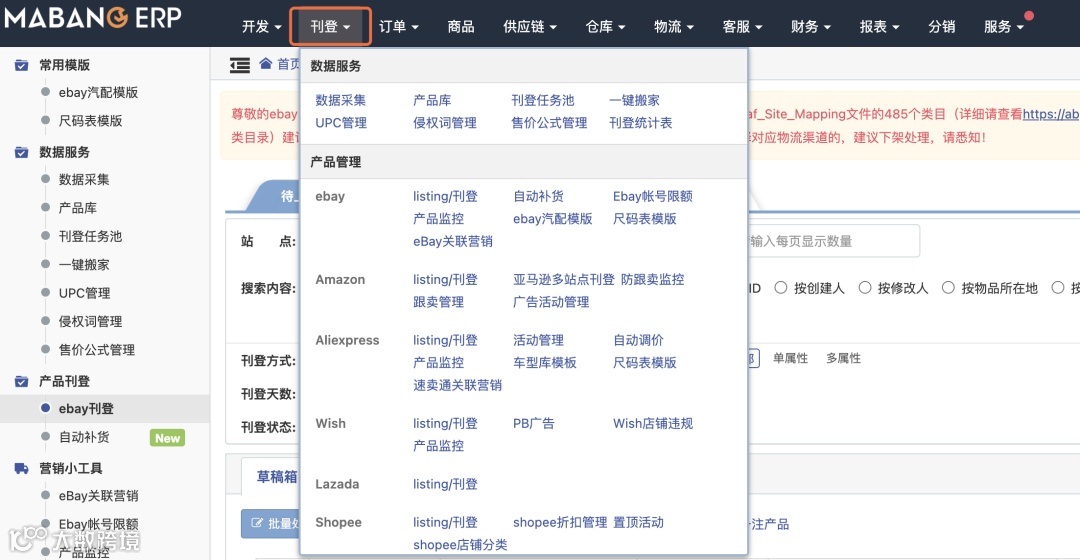Open Ebay帐号限额 in the dropdown panel
Screen dimensions: 1080x560
coord(653,196)
